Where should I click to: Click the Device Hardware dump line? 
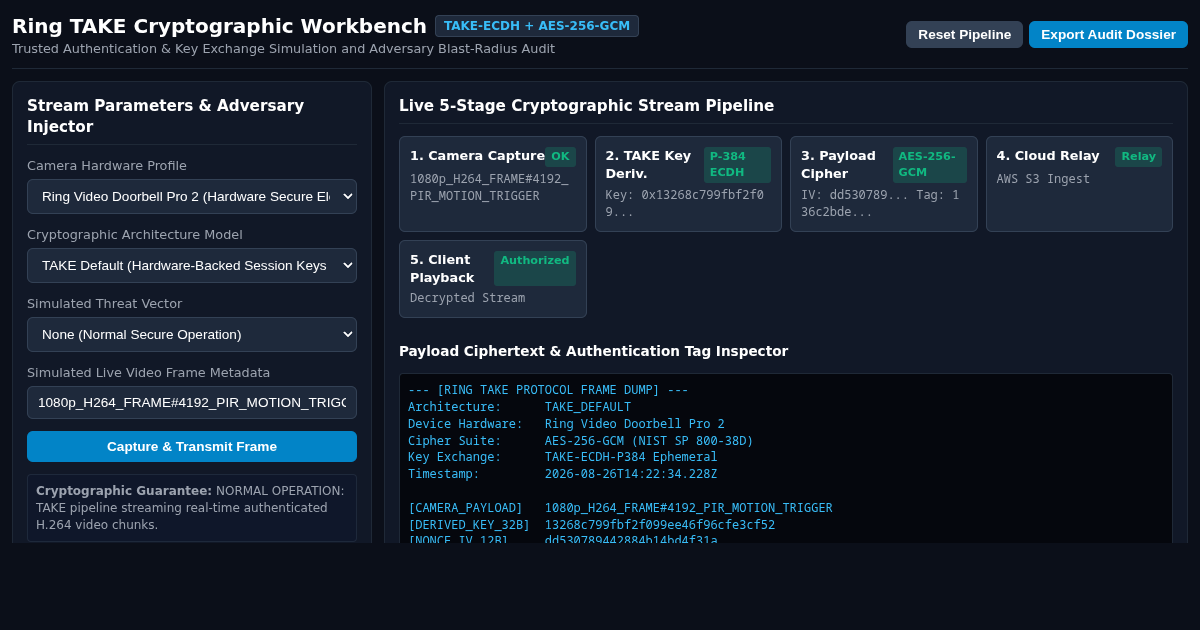566,424
